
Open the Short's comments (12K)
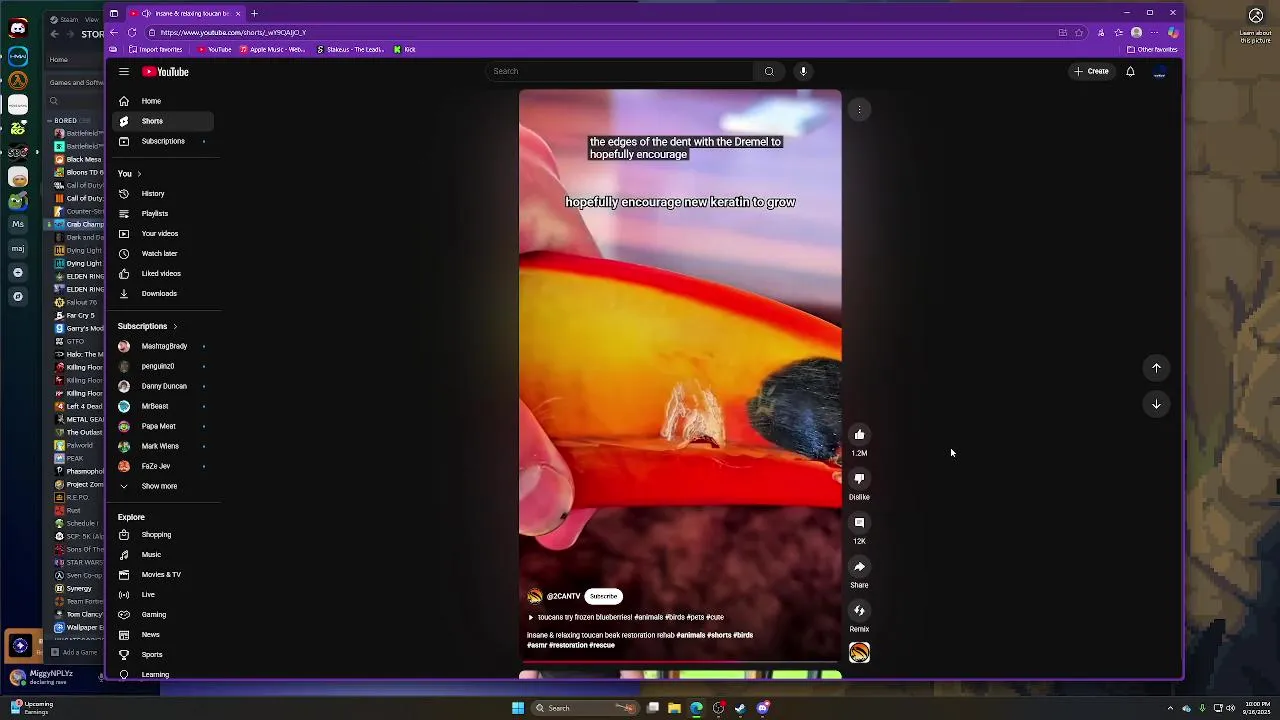pos(859,522)
